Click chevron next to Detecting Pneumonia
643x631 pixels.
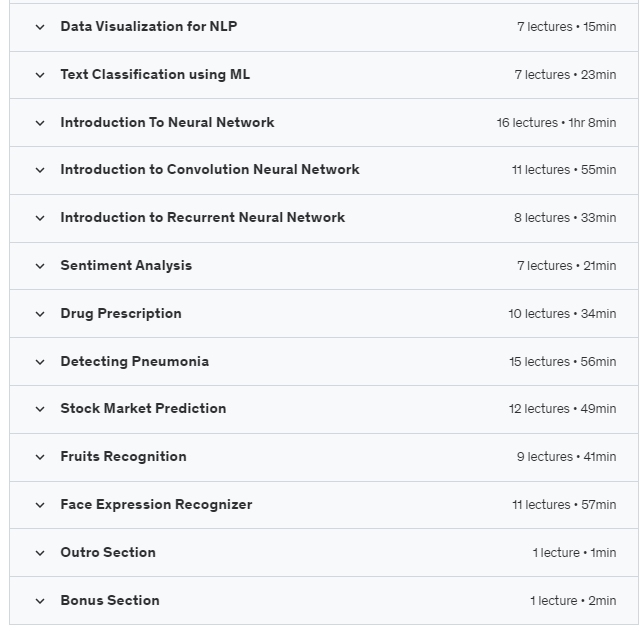pos(40,362)
